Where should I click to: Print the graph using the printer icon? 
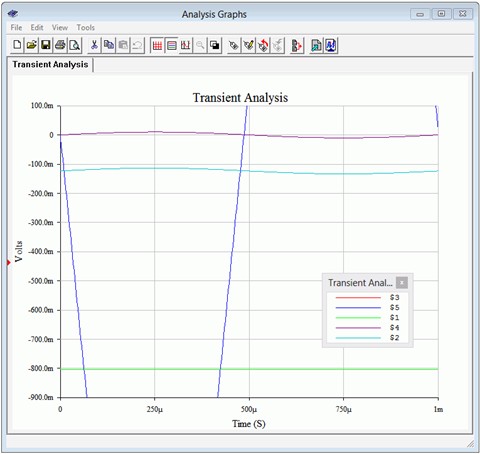point(60,45)
